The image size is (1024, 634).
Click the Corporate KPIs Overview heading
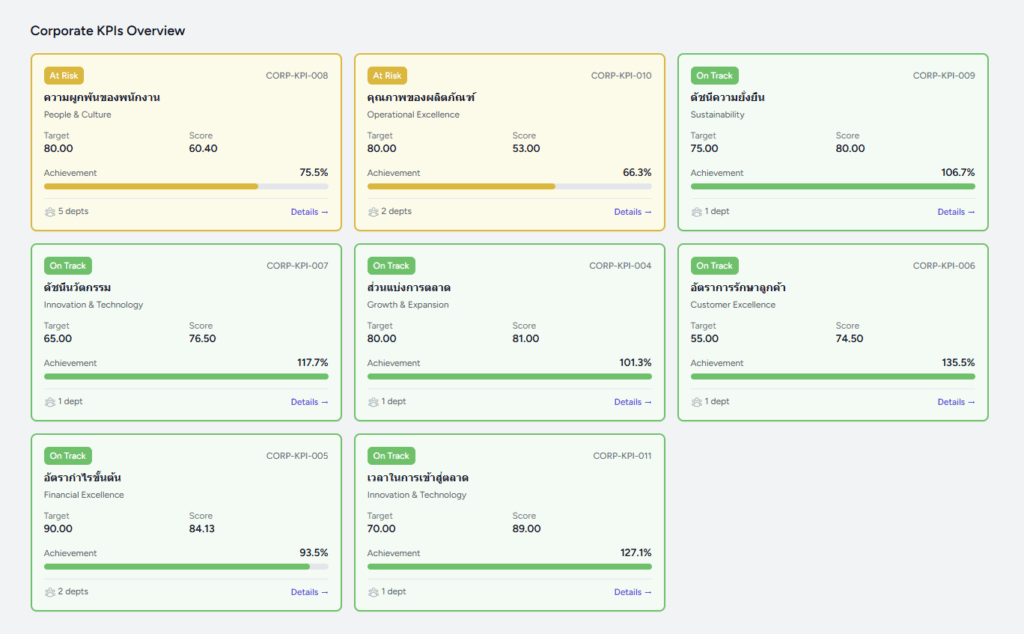107,31
